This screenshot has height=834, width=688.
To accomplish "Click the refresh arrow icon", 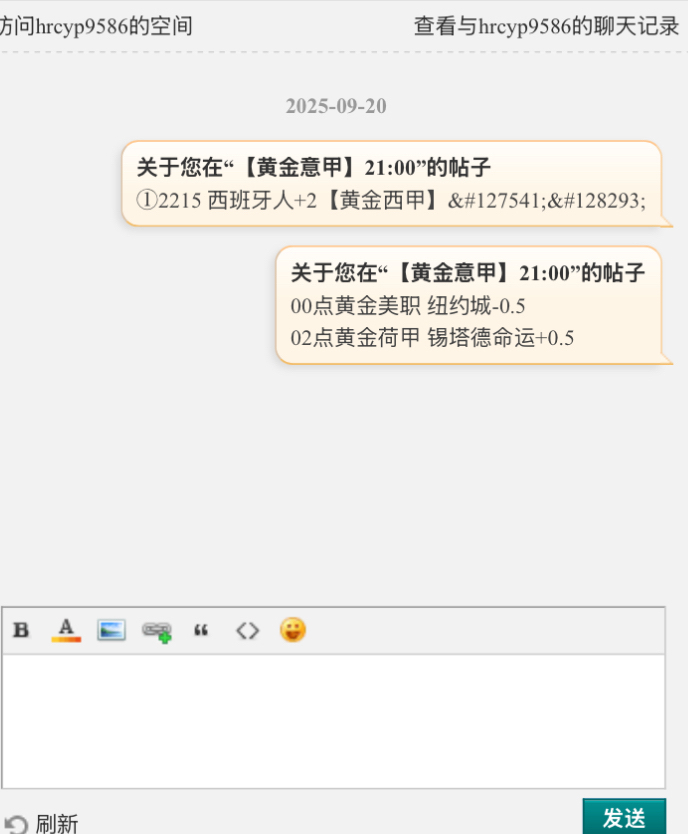I will (16, 824).
